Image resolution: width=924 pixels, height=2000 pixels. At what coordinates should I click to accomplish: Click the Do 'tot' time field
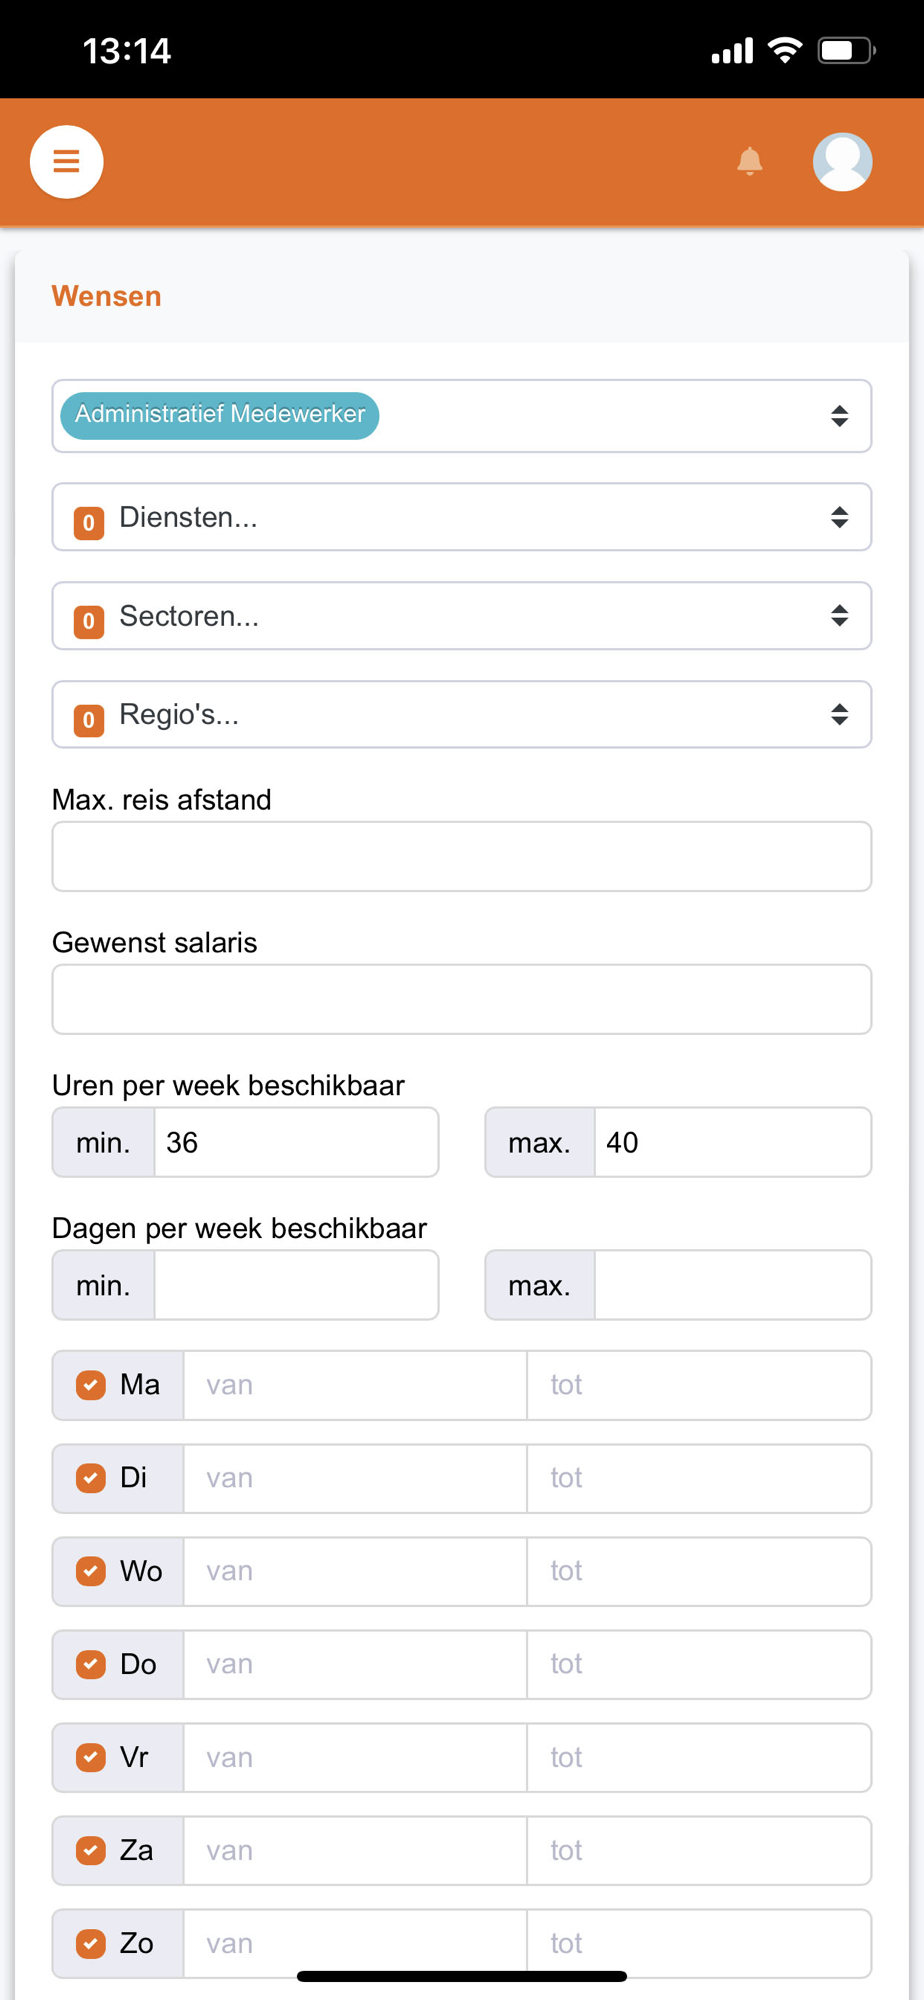(698, 1664)
